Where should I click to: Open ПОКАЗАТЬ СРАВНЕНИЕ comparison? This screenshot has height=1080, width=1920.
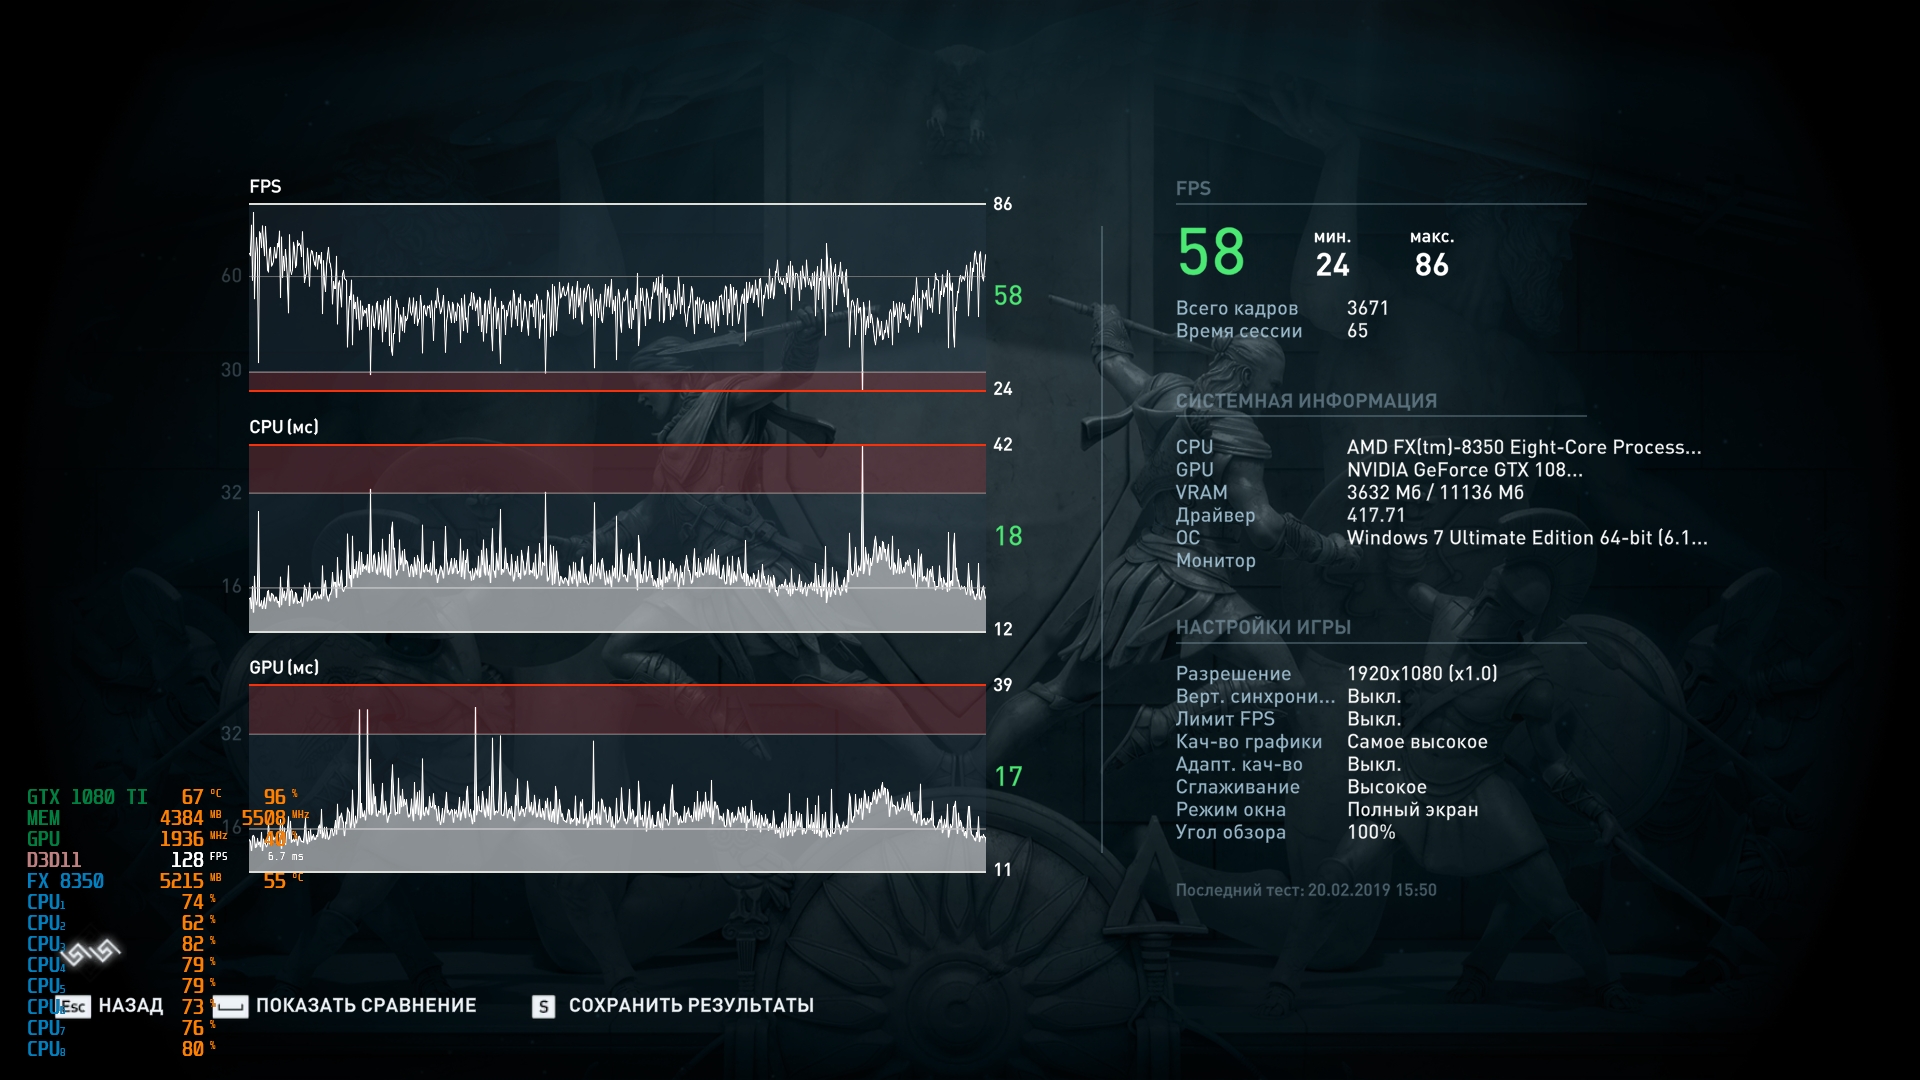coord(366,1006)
